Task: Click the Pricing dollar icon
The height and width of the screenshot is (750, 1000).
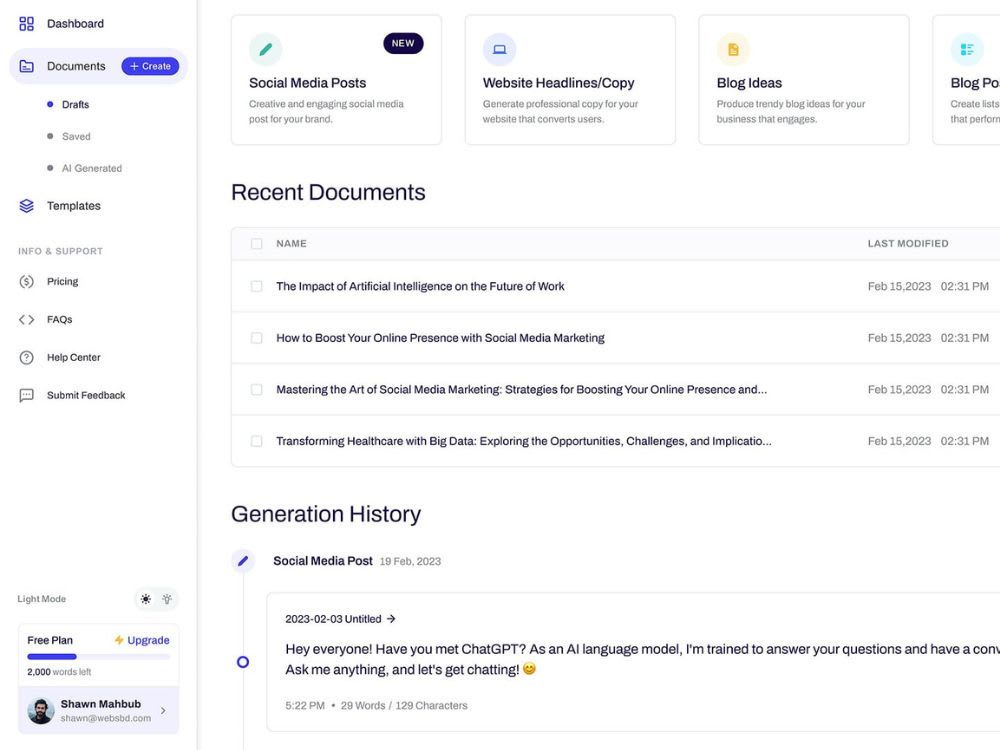Action: tap(26, 281)
